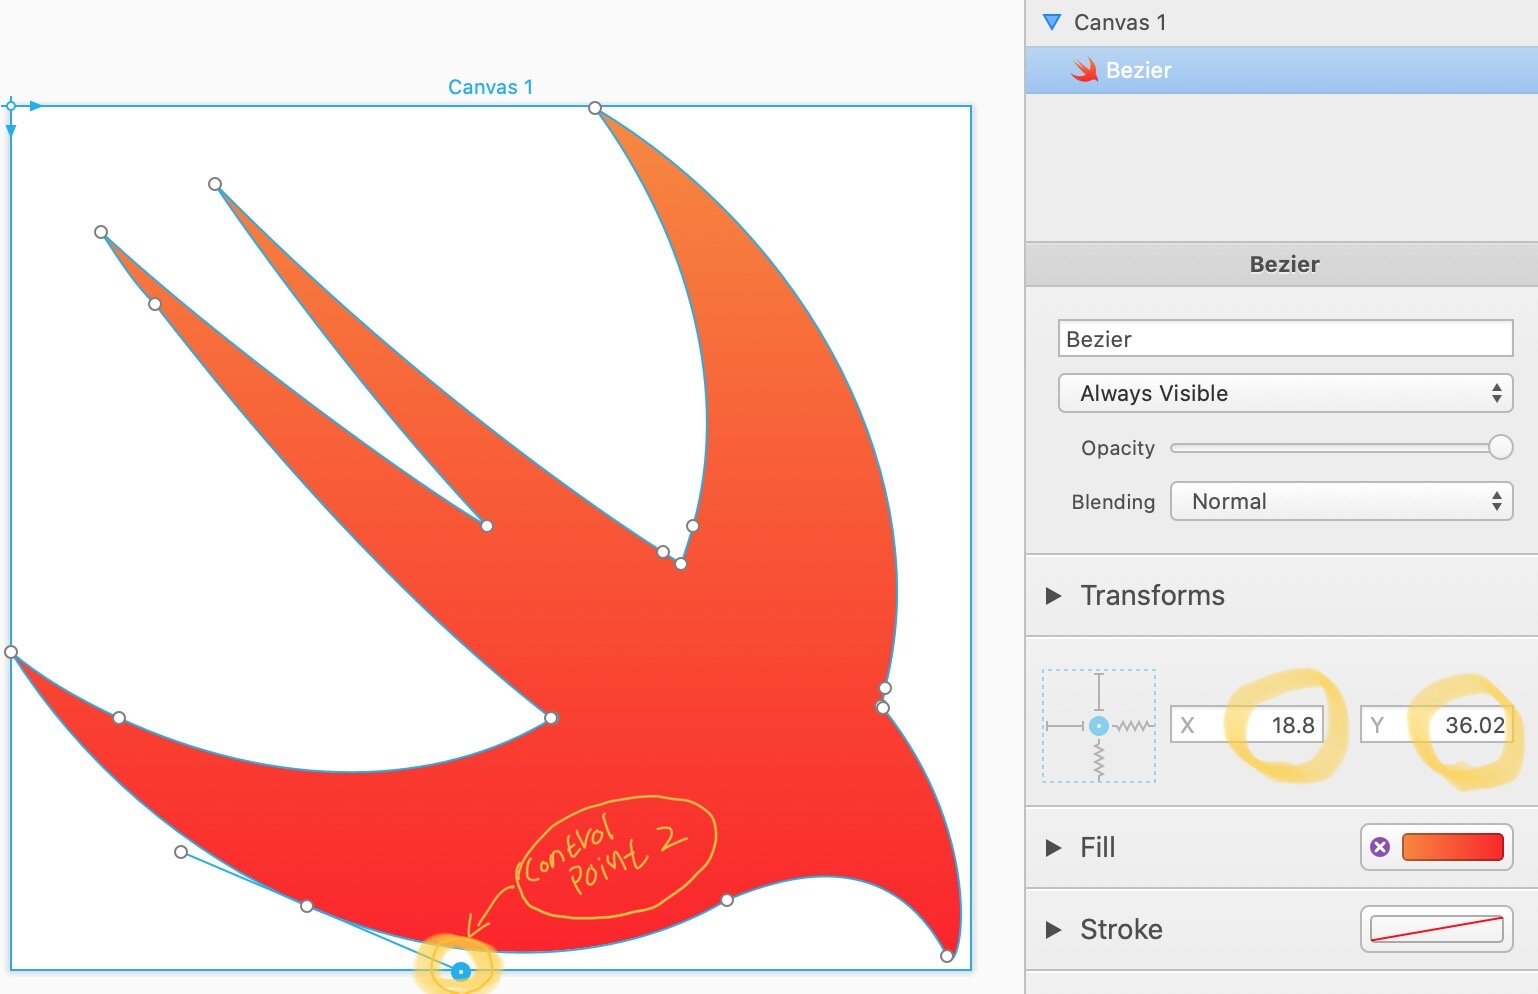This screenshot has height=994, width=1538.
Task: Select the highlighted blue control point
Action: pyautogui.click(x=460, y=971)
